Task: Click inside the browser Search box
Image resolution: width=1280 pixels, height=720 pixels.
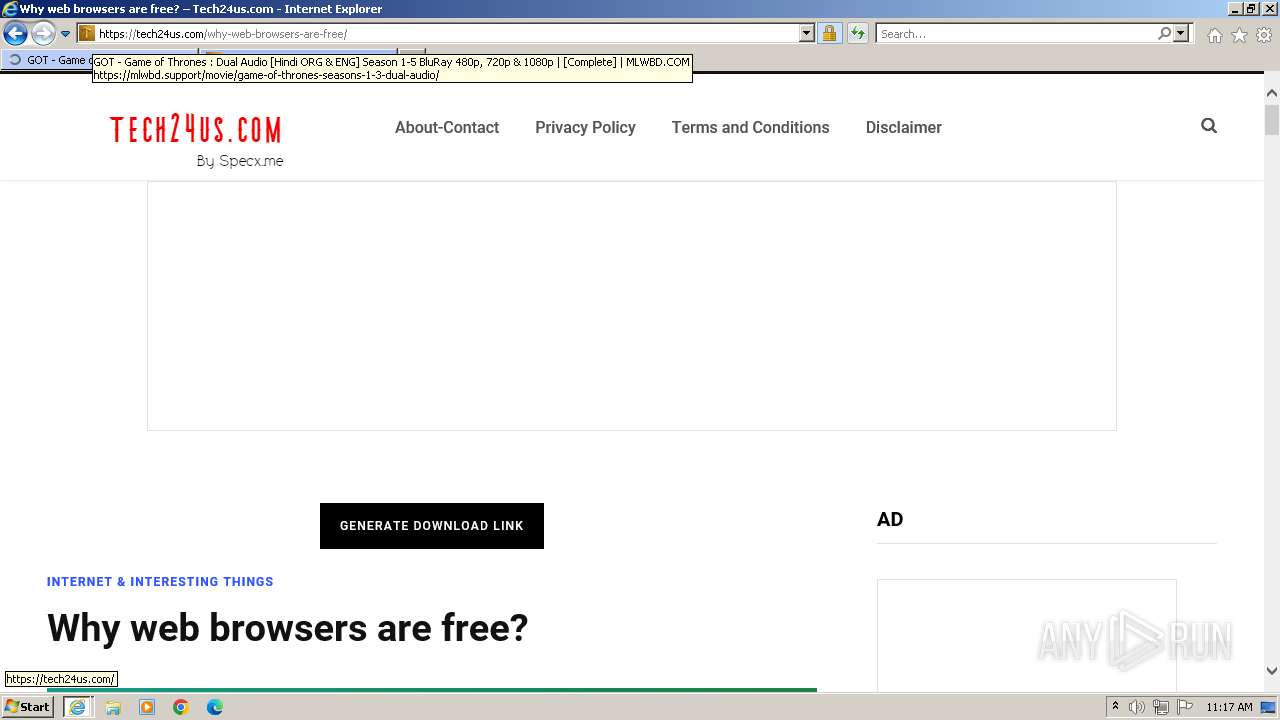Action: (x=1016, y=33)
